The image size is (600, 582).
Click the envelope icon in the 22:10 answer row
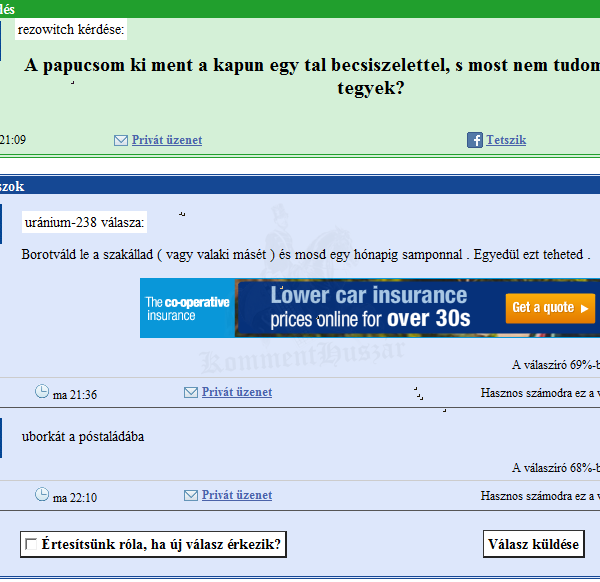coord(191,495)
